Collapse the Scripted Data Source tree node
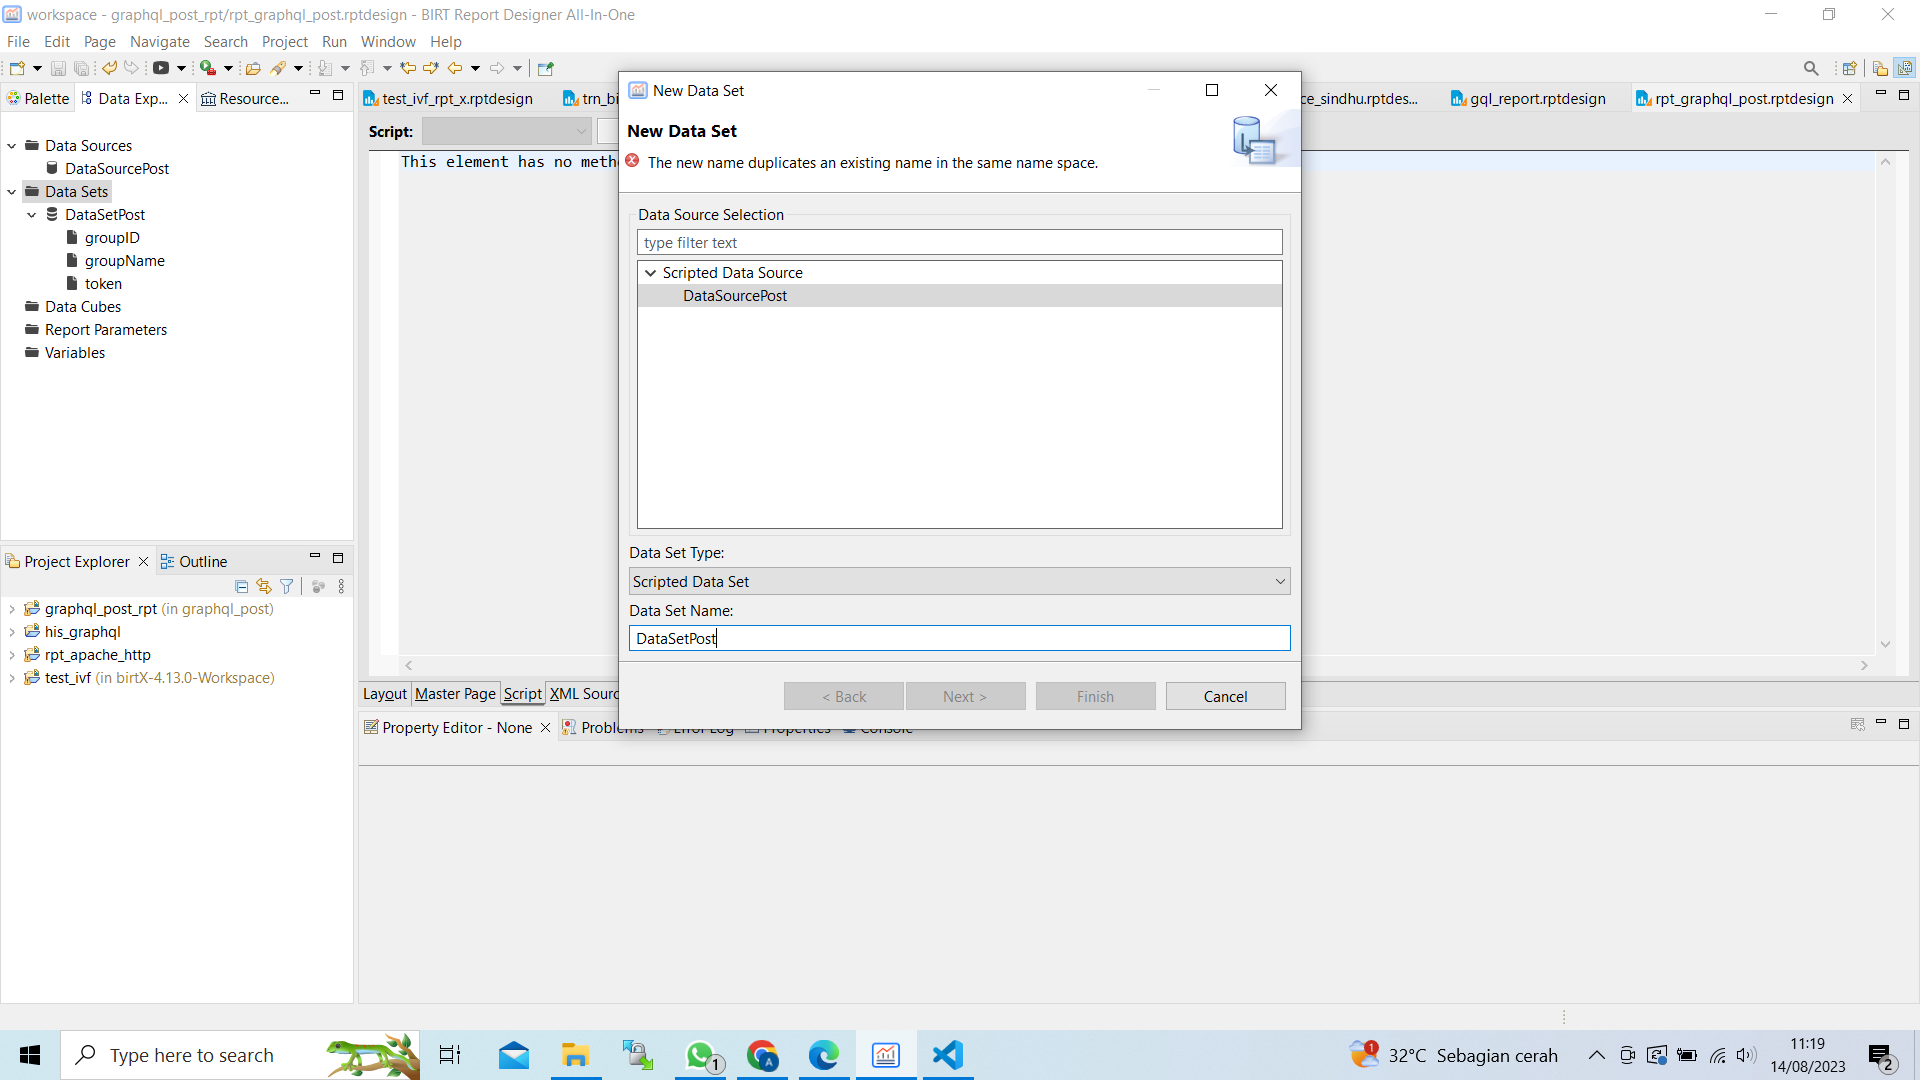Screen dimensions: 1920x1080 (651, 272)
